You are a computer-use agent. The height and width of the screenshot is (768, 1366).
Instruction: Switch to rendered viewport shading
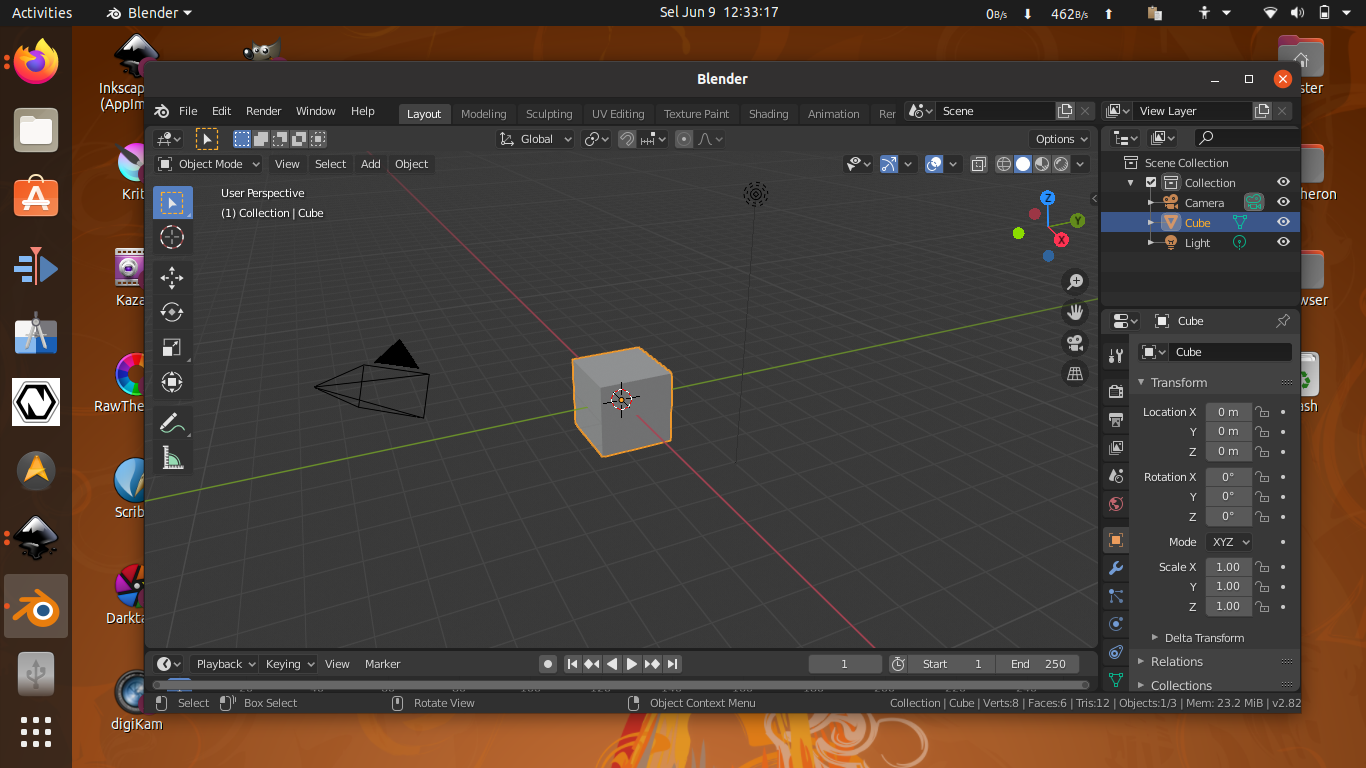point(1061,164)
